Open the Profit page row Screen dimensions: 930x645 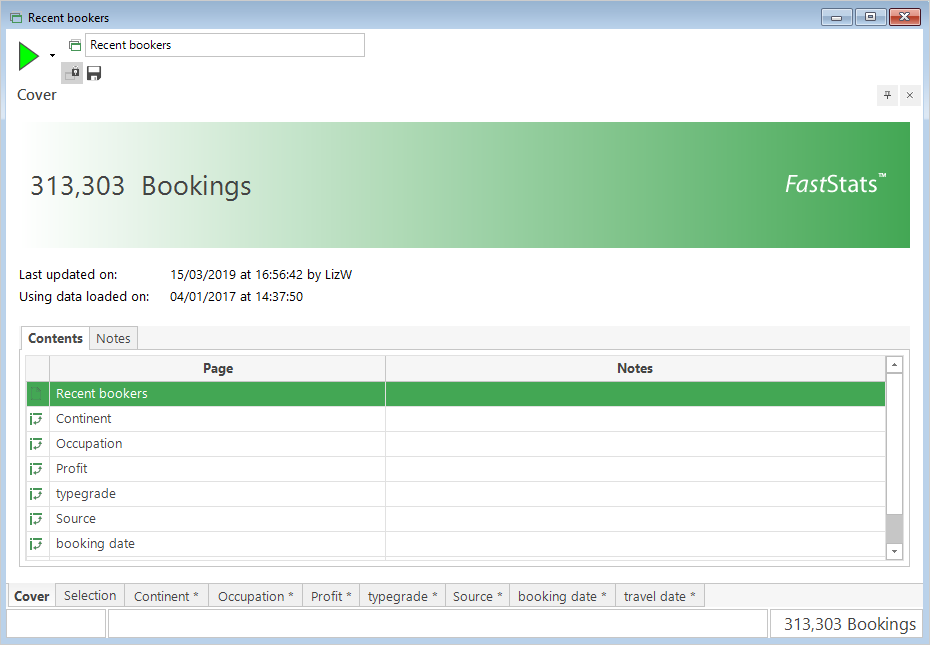pyautogui.click(x=456, y=469)
